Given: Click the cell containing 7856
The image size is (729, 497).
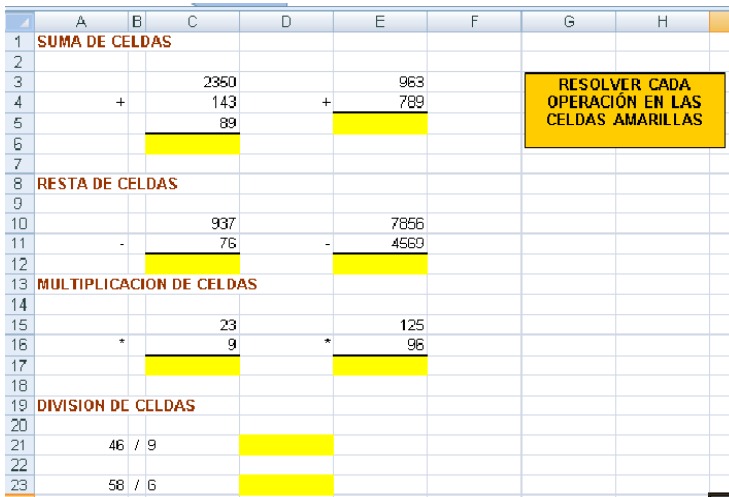Looking at the screenshot, I should pyautogui.click(x=379, y=224).
